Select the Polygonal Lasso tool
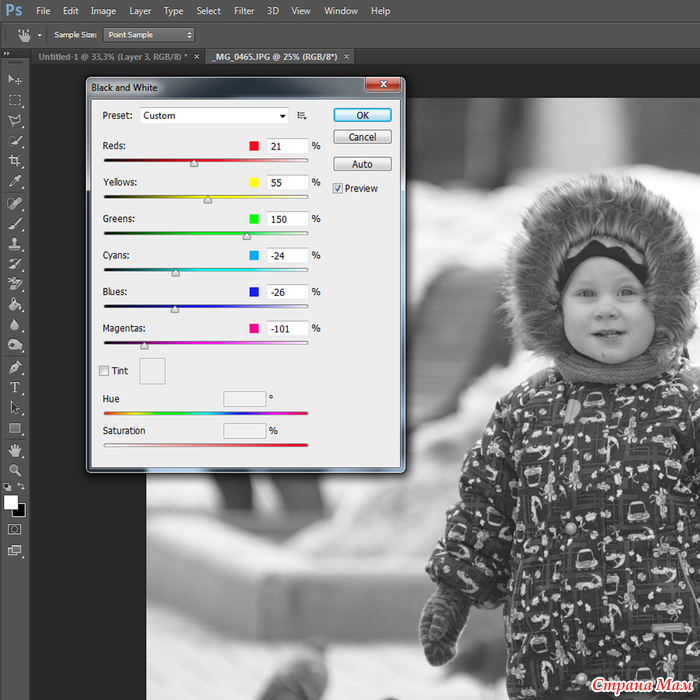Image resolution: width=700 pixels, height=700 pixels. (x=15, y=120)
